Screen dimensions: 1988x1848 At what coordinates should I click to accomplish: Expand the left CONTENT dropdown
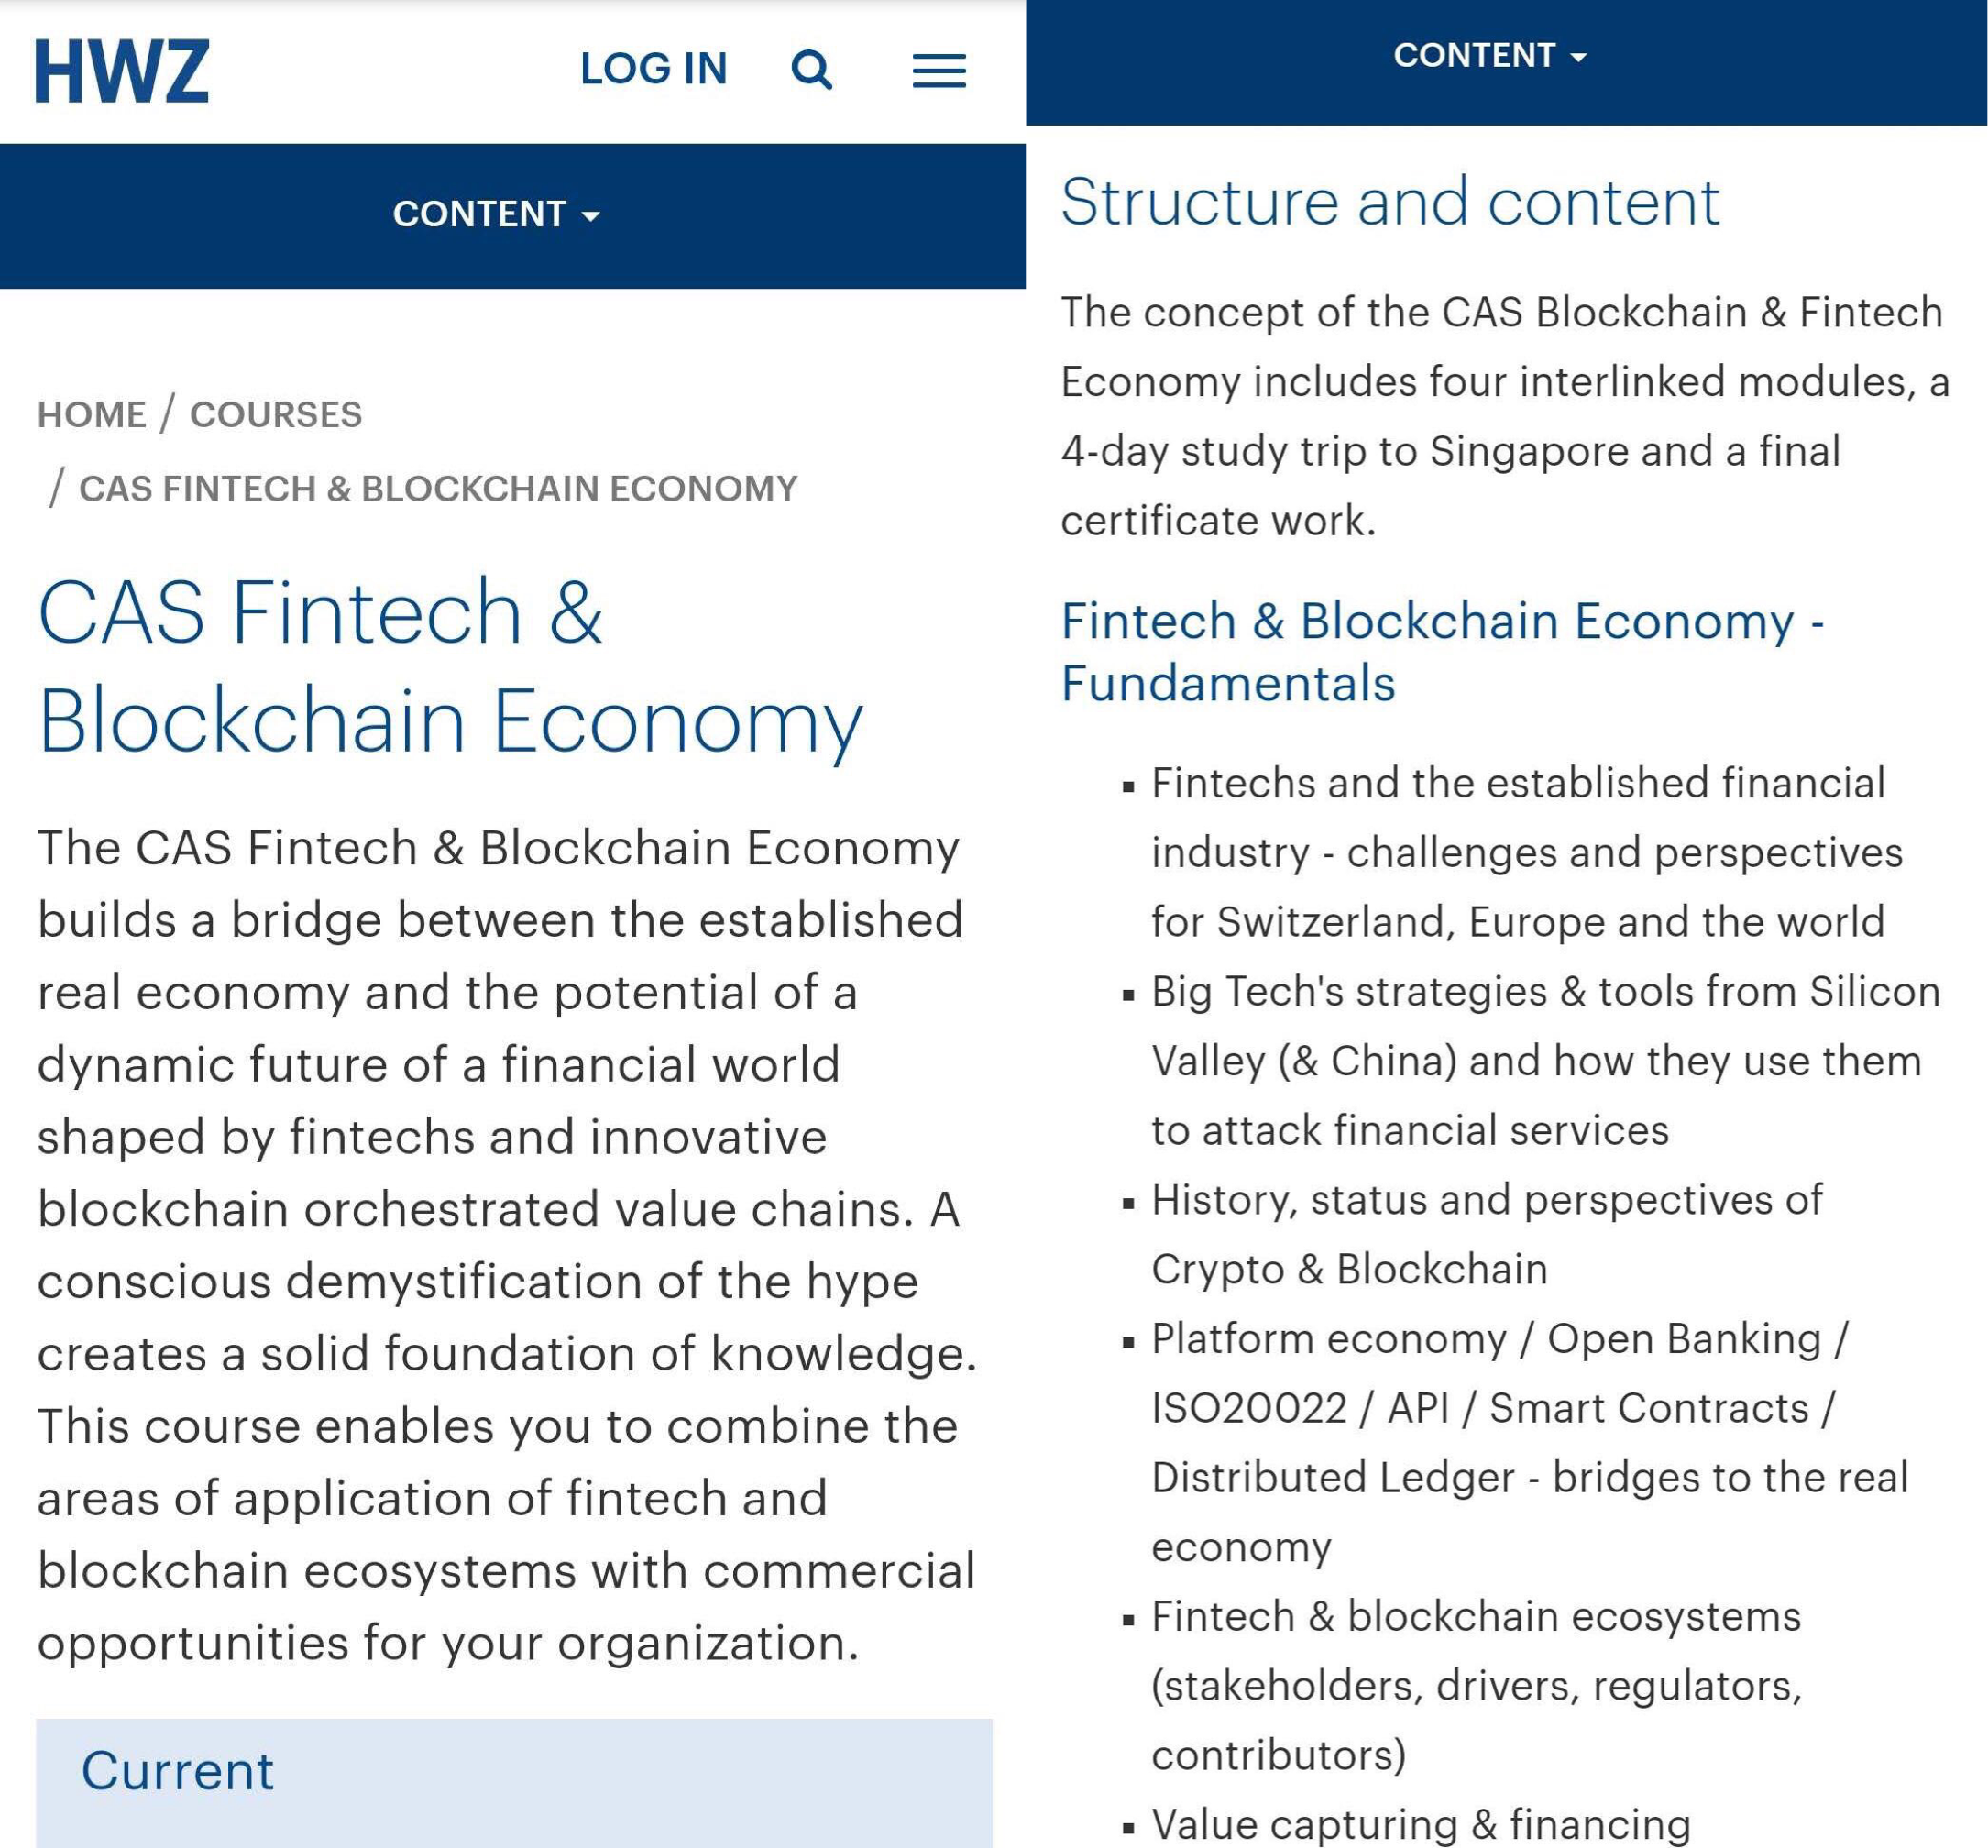(496, 214)
